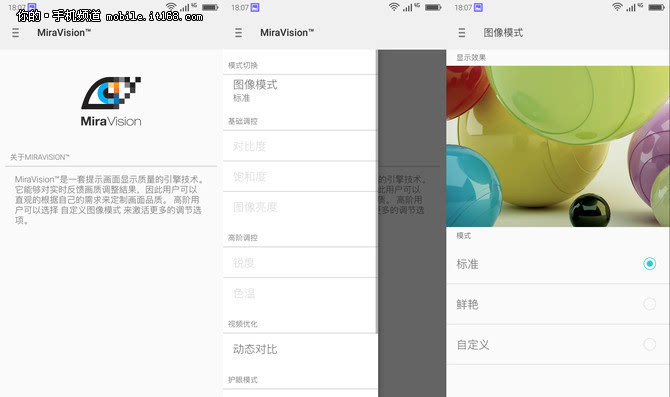Click the MiraVision eye logo
This screenshot has height=397, width=670.
pyautogui.click(x=111, y=92)
